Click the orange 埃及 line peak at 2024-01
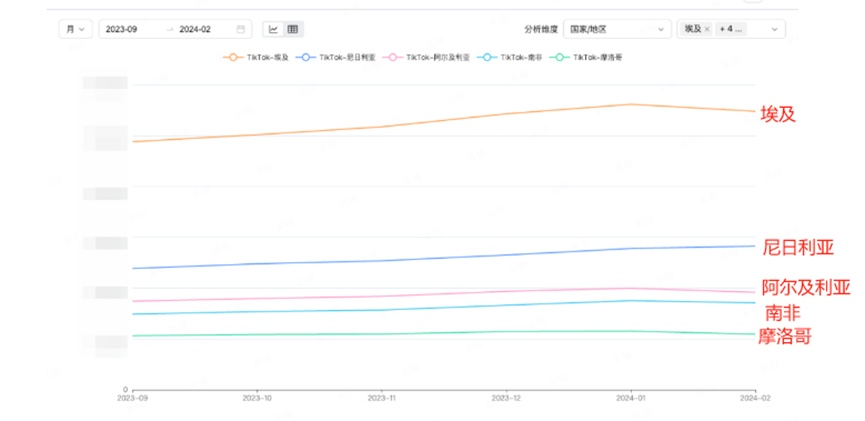865x421 pixels. (x=631, y=104)
